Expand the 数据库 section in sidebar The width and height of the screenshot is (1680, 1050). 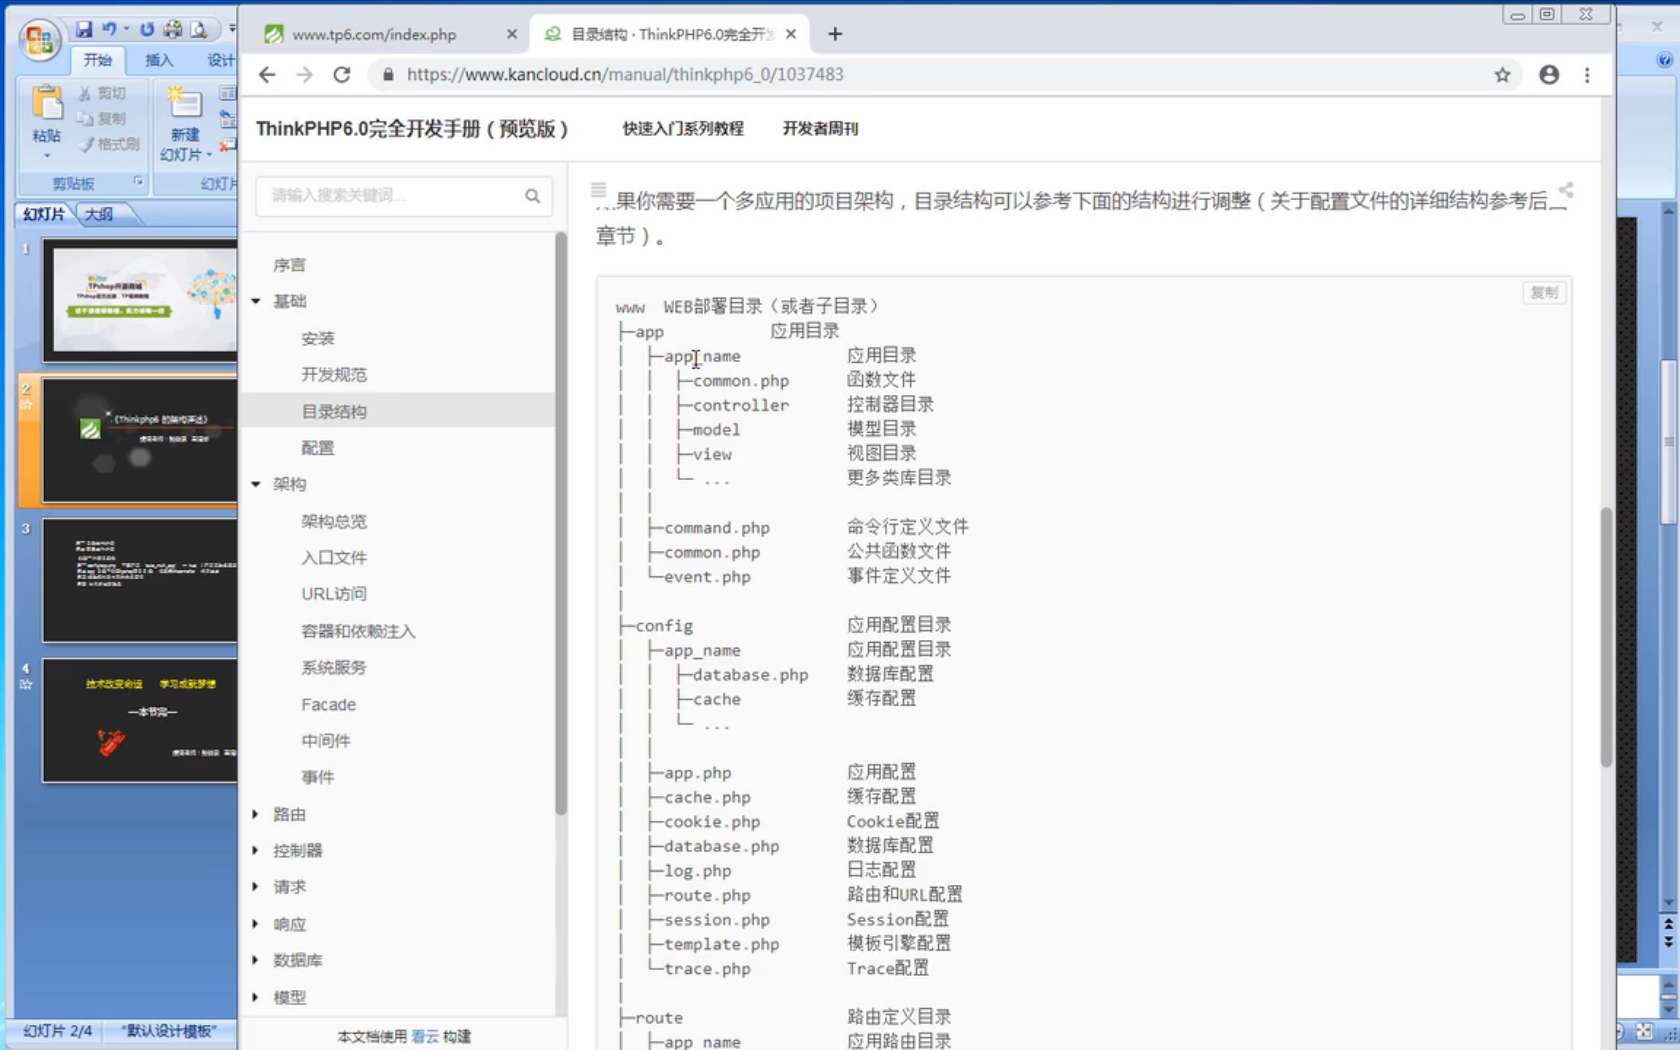pyautogui.click(x=256, y=960)
